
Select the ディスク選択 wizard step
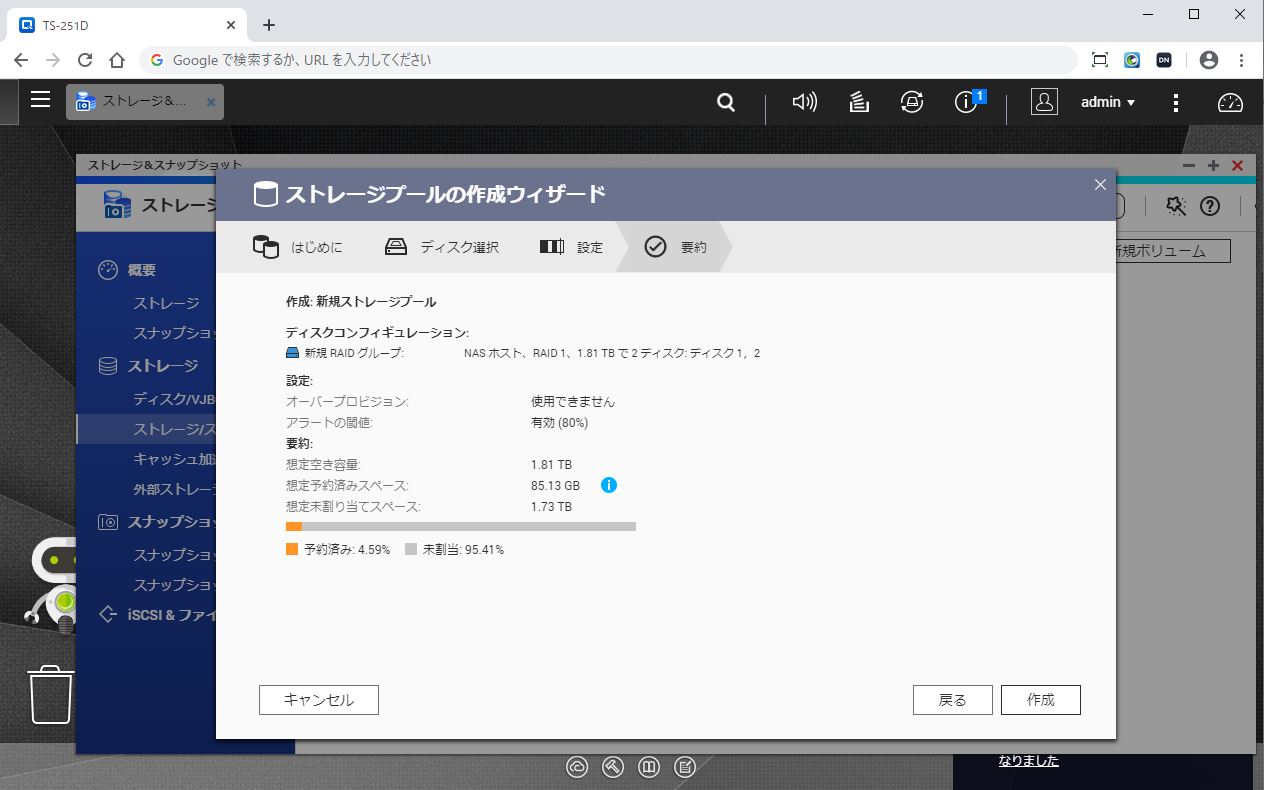[x=442, y=247]
